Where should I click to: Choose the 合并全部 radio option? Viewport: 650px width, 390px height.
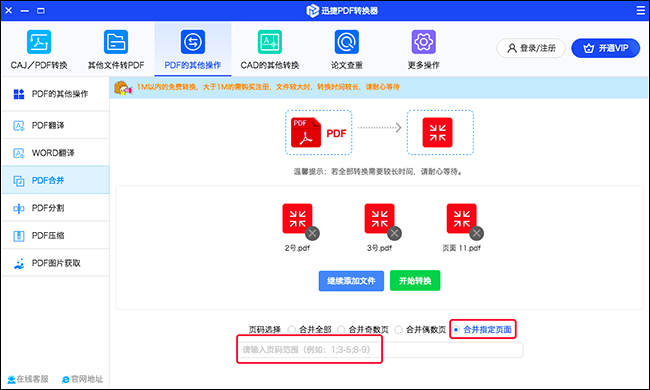291,329
